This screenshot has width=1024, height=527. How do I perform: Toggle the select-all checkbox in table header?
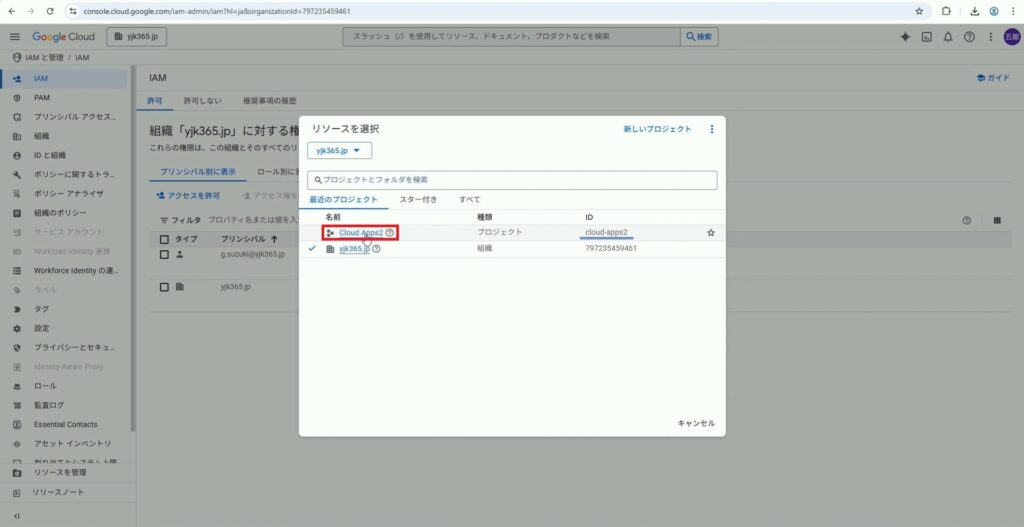(x=165, y=239)
